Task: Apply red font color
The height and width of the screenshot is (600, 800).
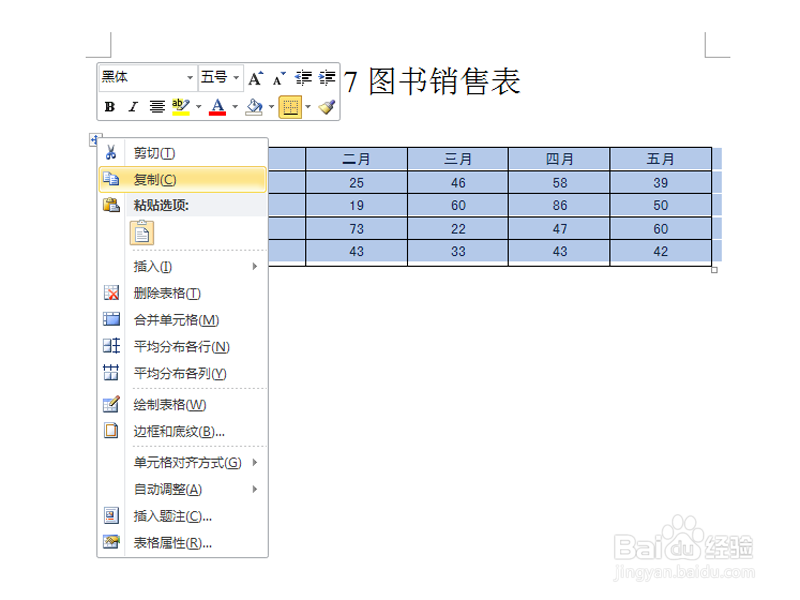Action: (x=217, y=107)
